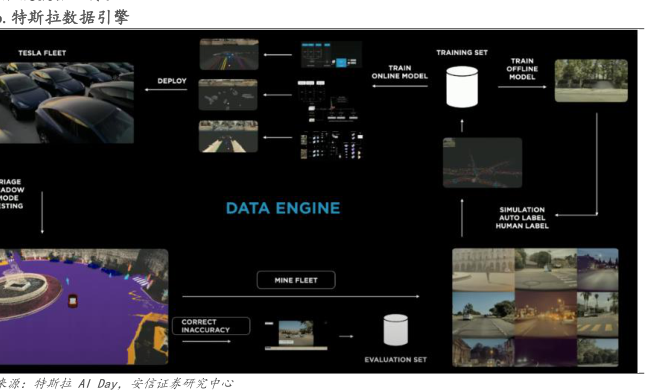The width and height of the screenshot is (645, 390).
Task: Click the DEPLOY arrow label
Action: (x=172, y=81)
